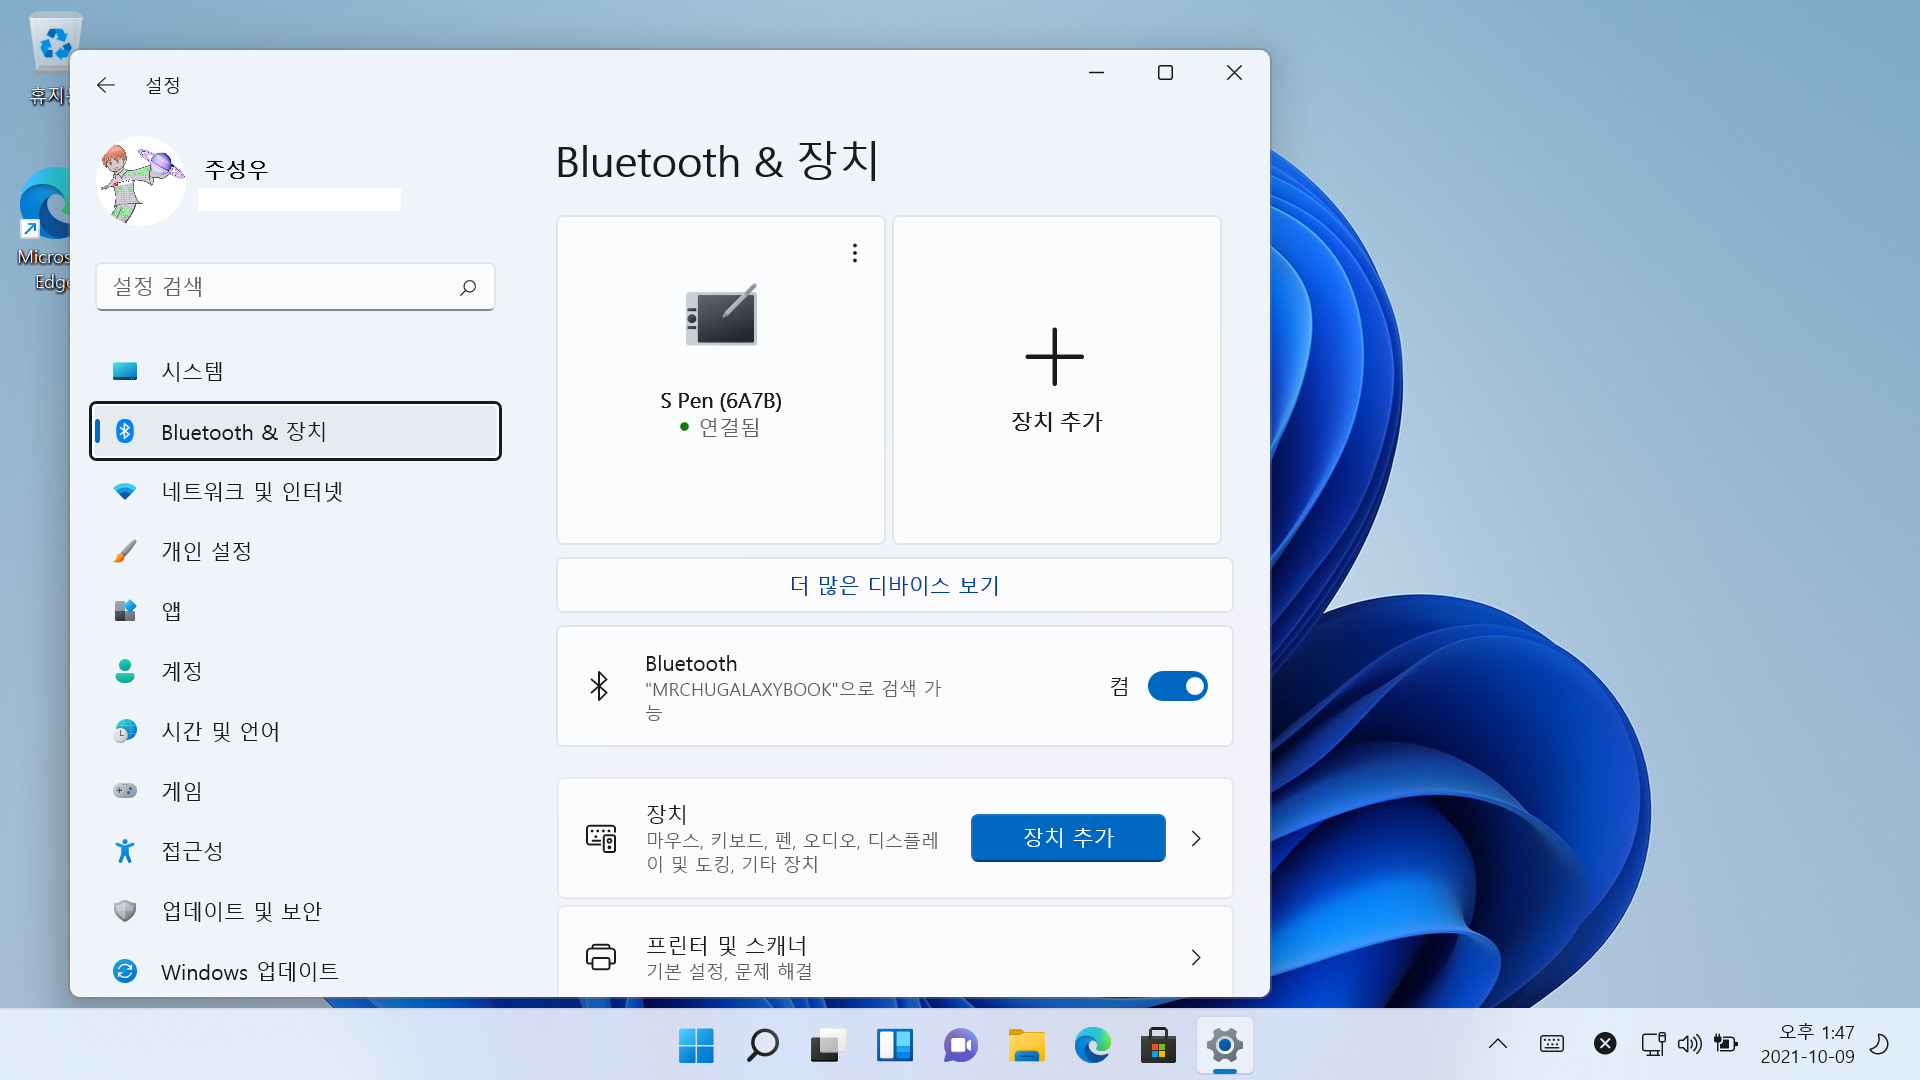This screenshot has height=1080, width=1920.
Task: Click 더 많은 디바이스 보기 link
Action: (x=894, y=585)
